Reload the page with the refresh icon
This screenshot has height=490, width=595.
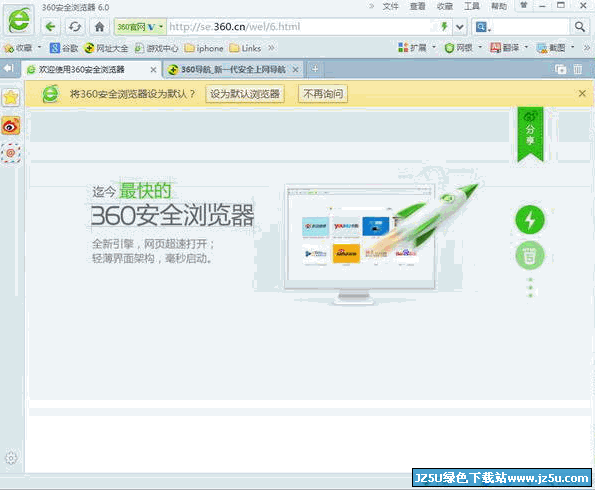(x=75, y=27)
